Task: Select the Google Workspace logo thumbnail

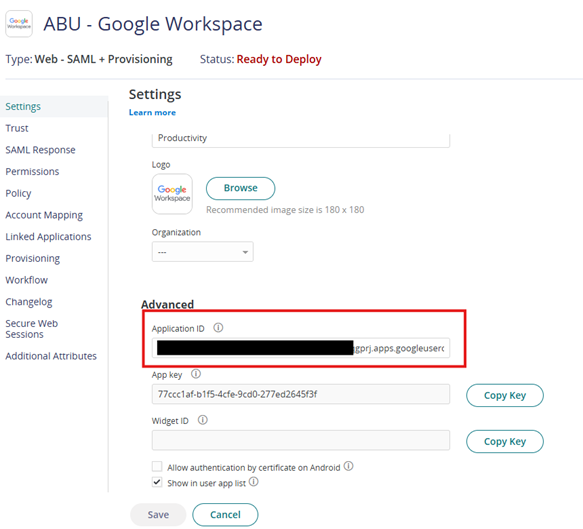Action: click(172, 194)
